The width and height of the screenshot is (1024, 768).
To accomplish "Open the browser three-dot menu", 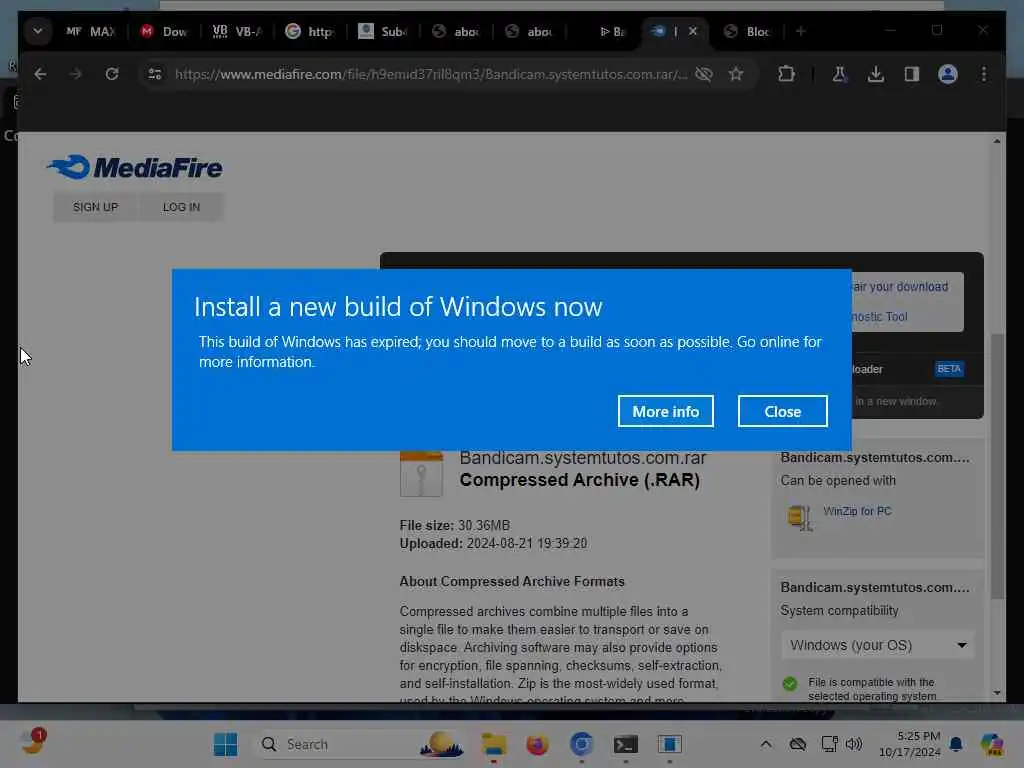I will pyautogui.click(x=984, y=74).
